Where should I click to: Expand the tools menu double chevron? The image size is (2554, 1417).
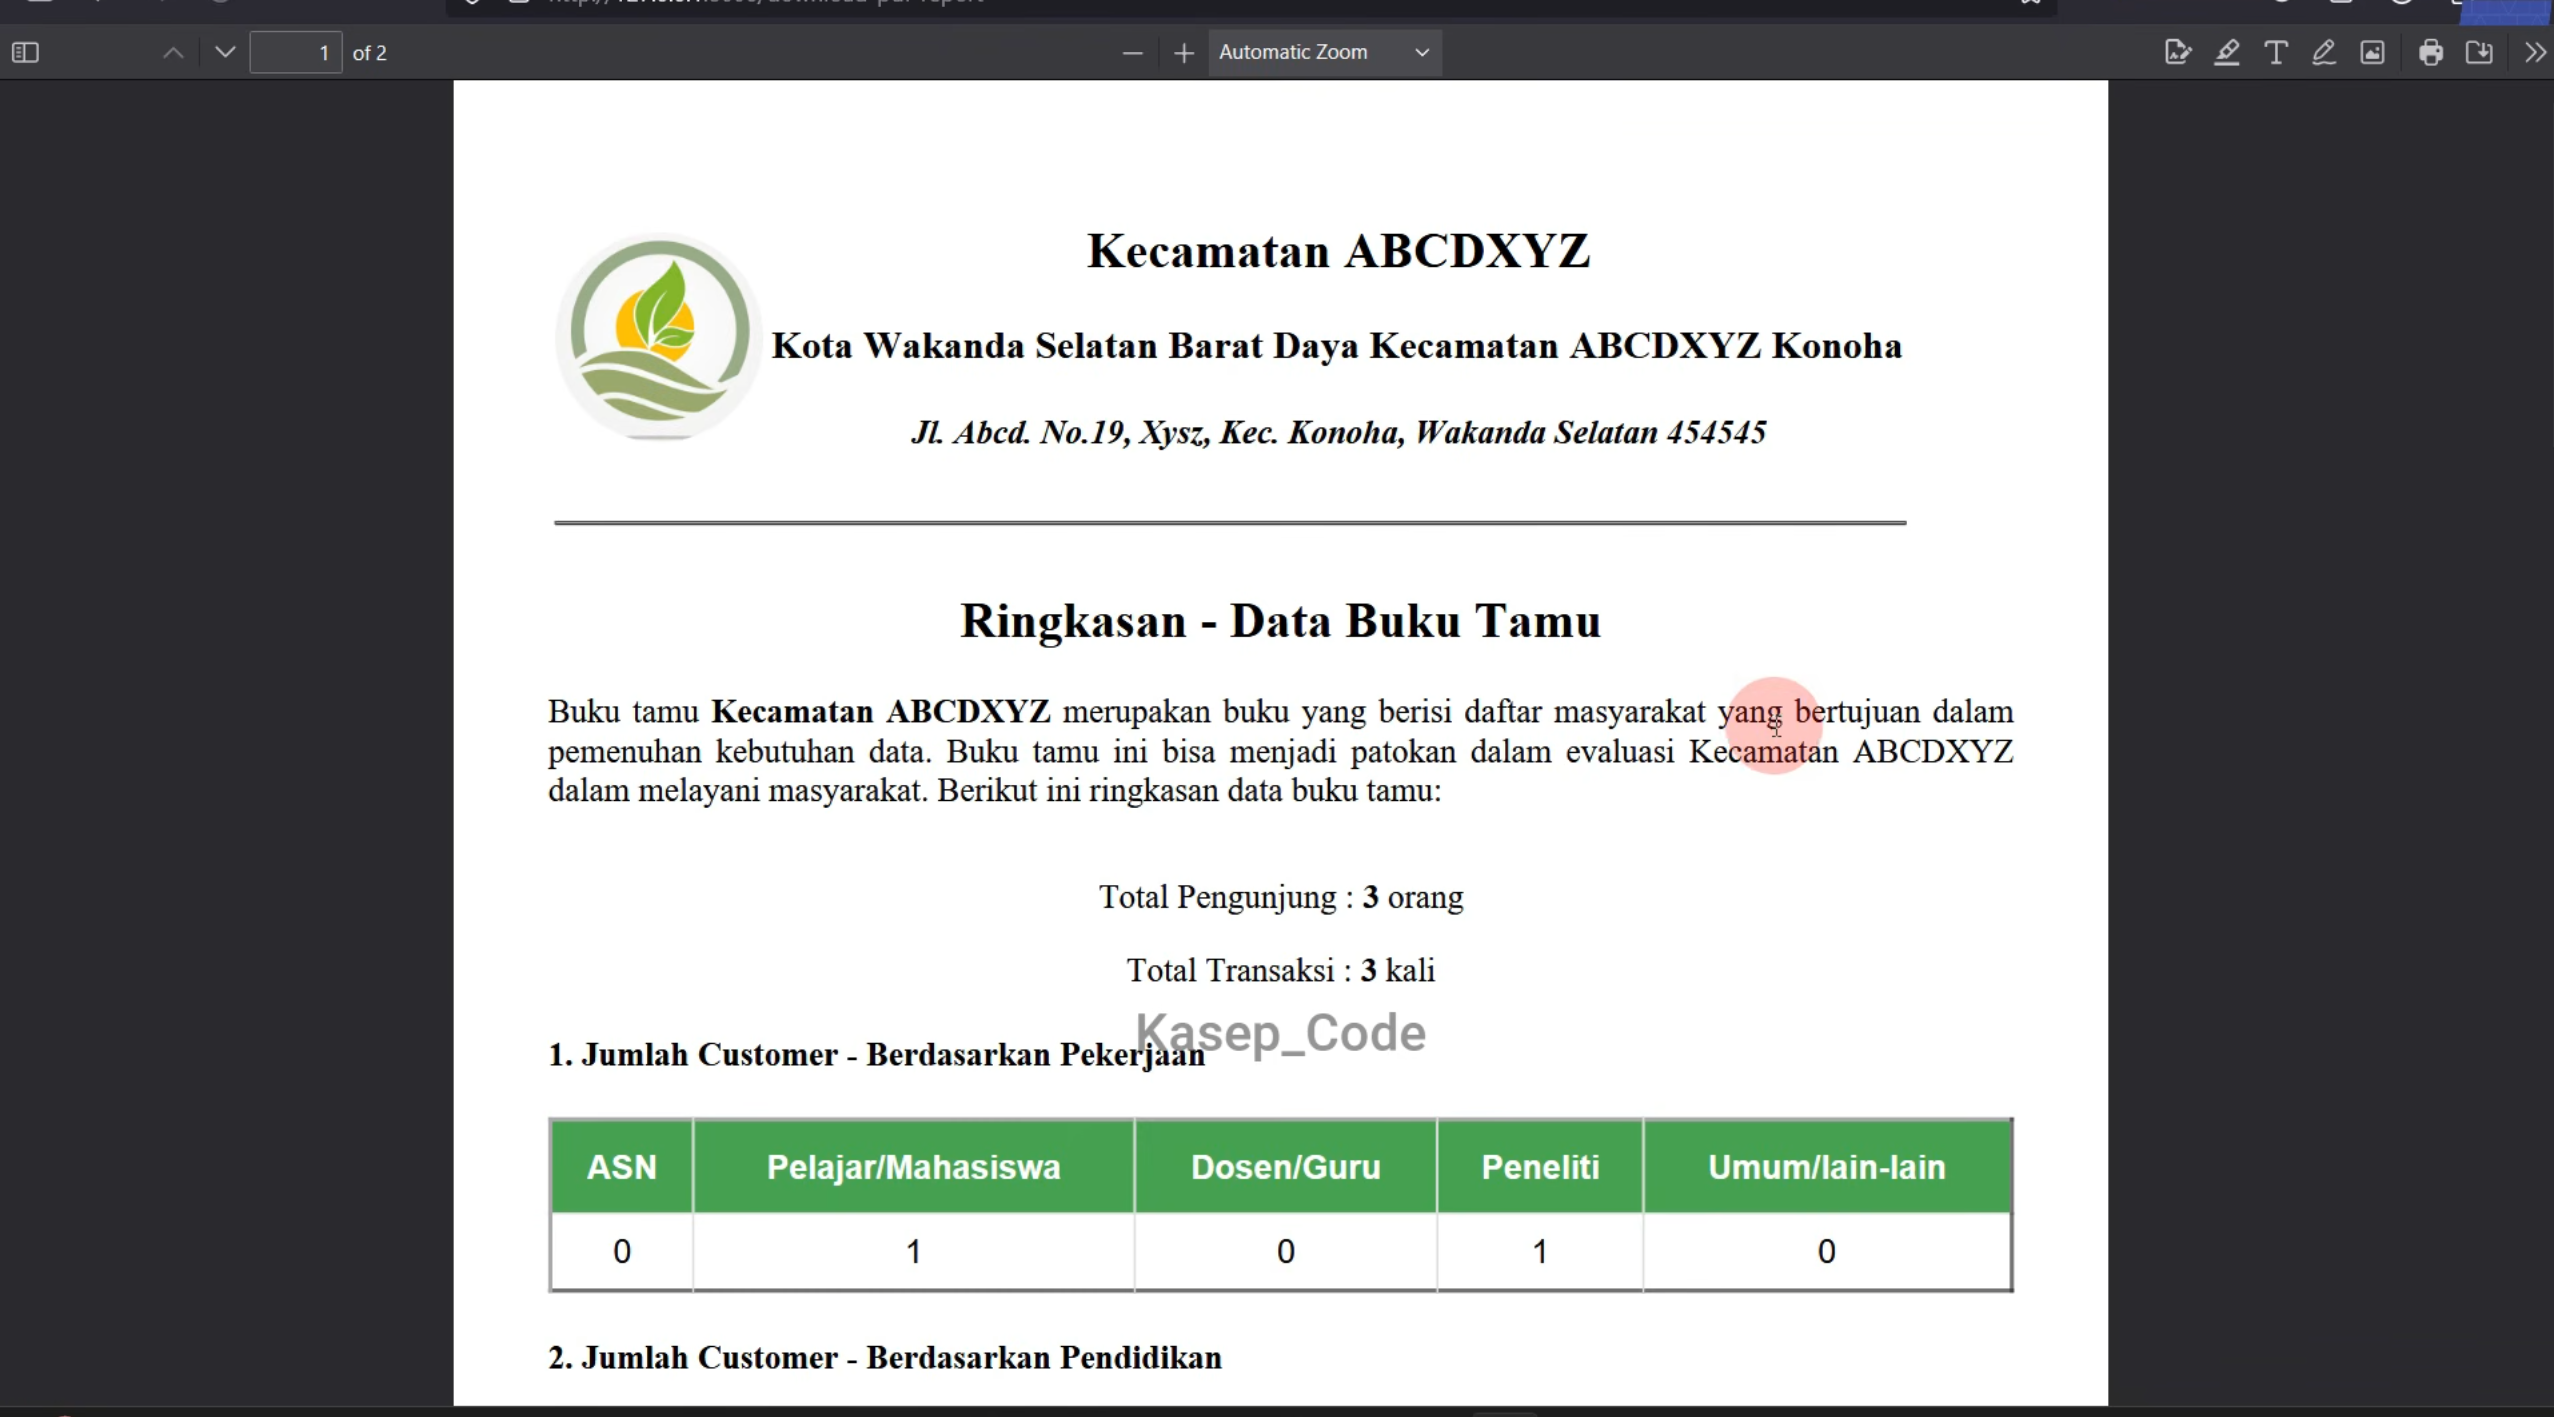tap(2535, 52)
